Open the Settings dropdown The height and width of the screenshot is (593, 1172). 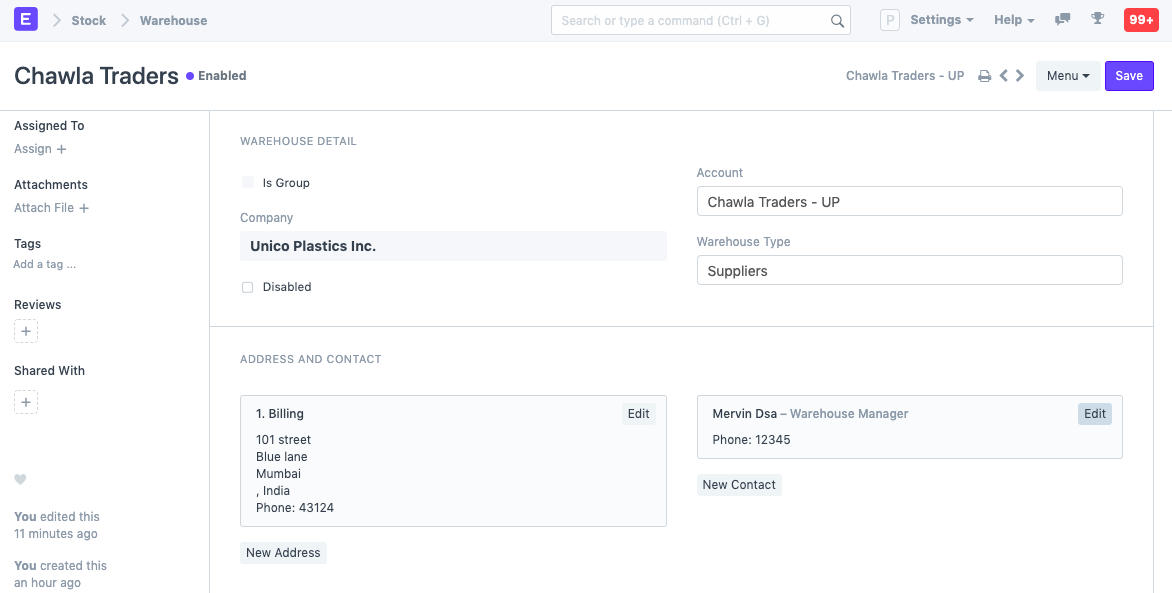(x=941, y=20)
